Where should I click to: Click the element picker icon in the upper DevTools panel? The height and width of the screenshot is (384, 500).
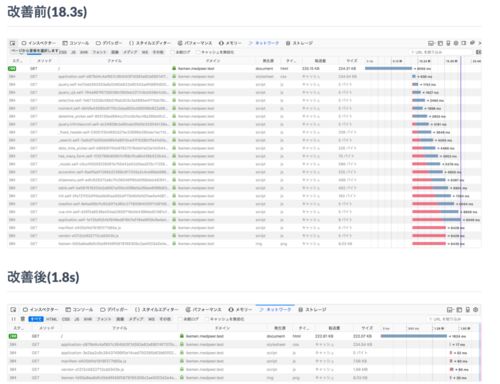coord(12,43)
